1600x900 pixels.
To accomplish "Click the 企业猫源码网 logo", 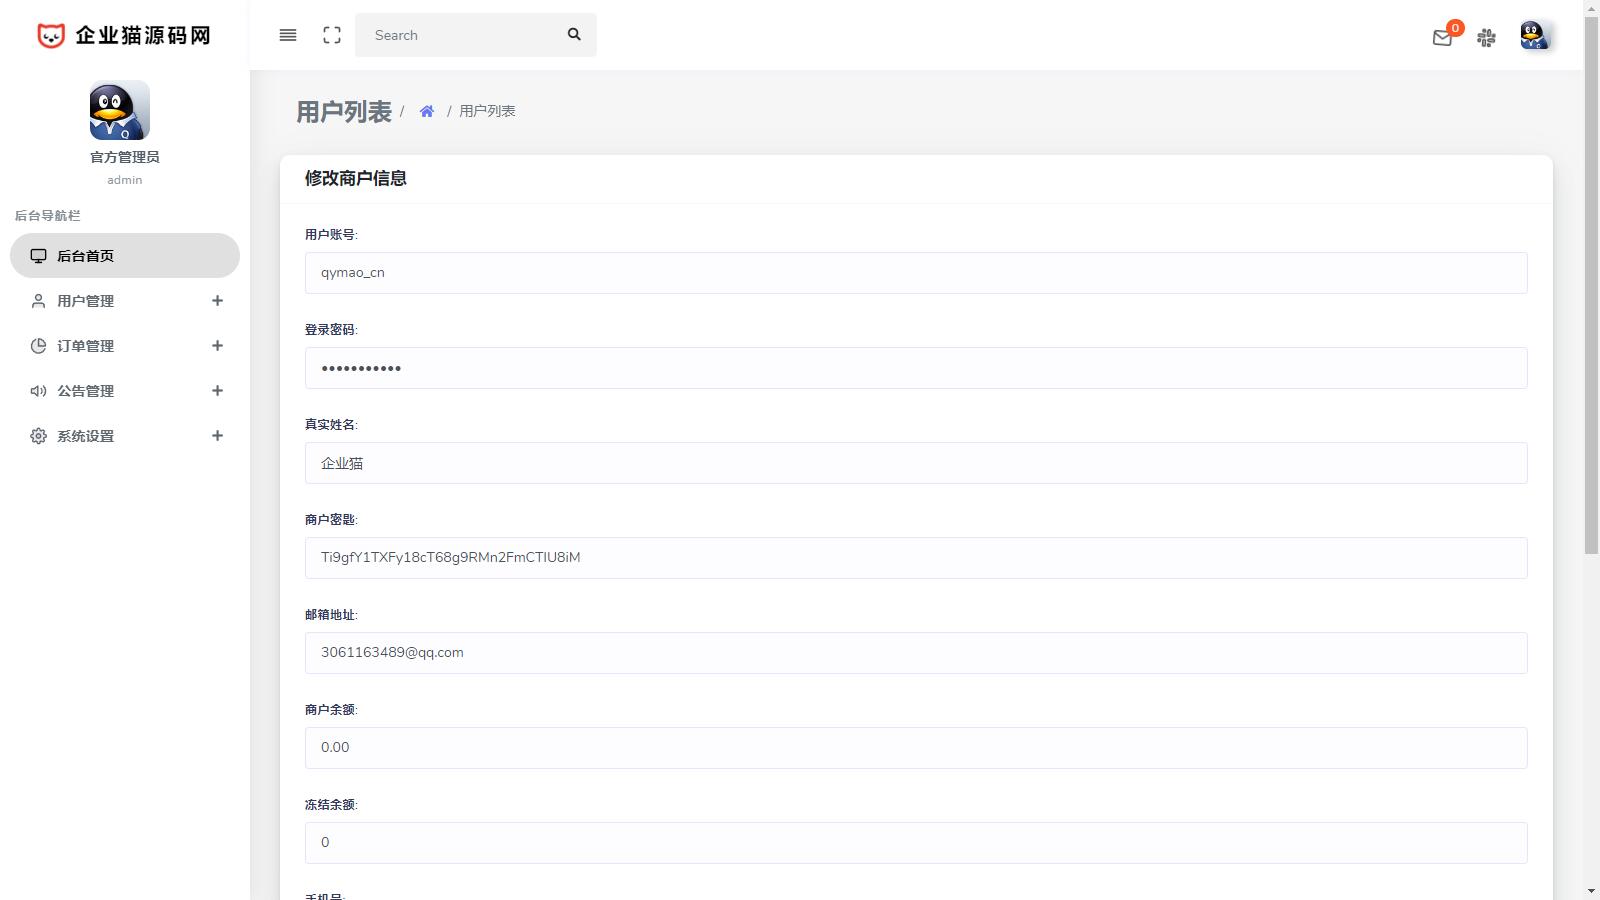I will tap(124, 35).
